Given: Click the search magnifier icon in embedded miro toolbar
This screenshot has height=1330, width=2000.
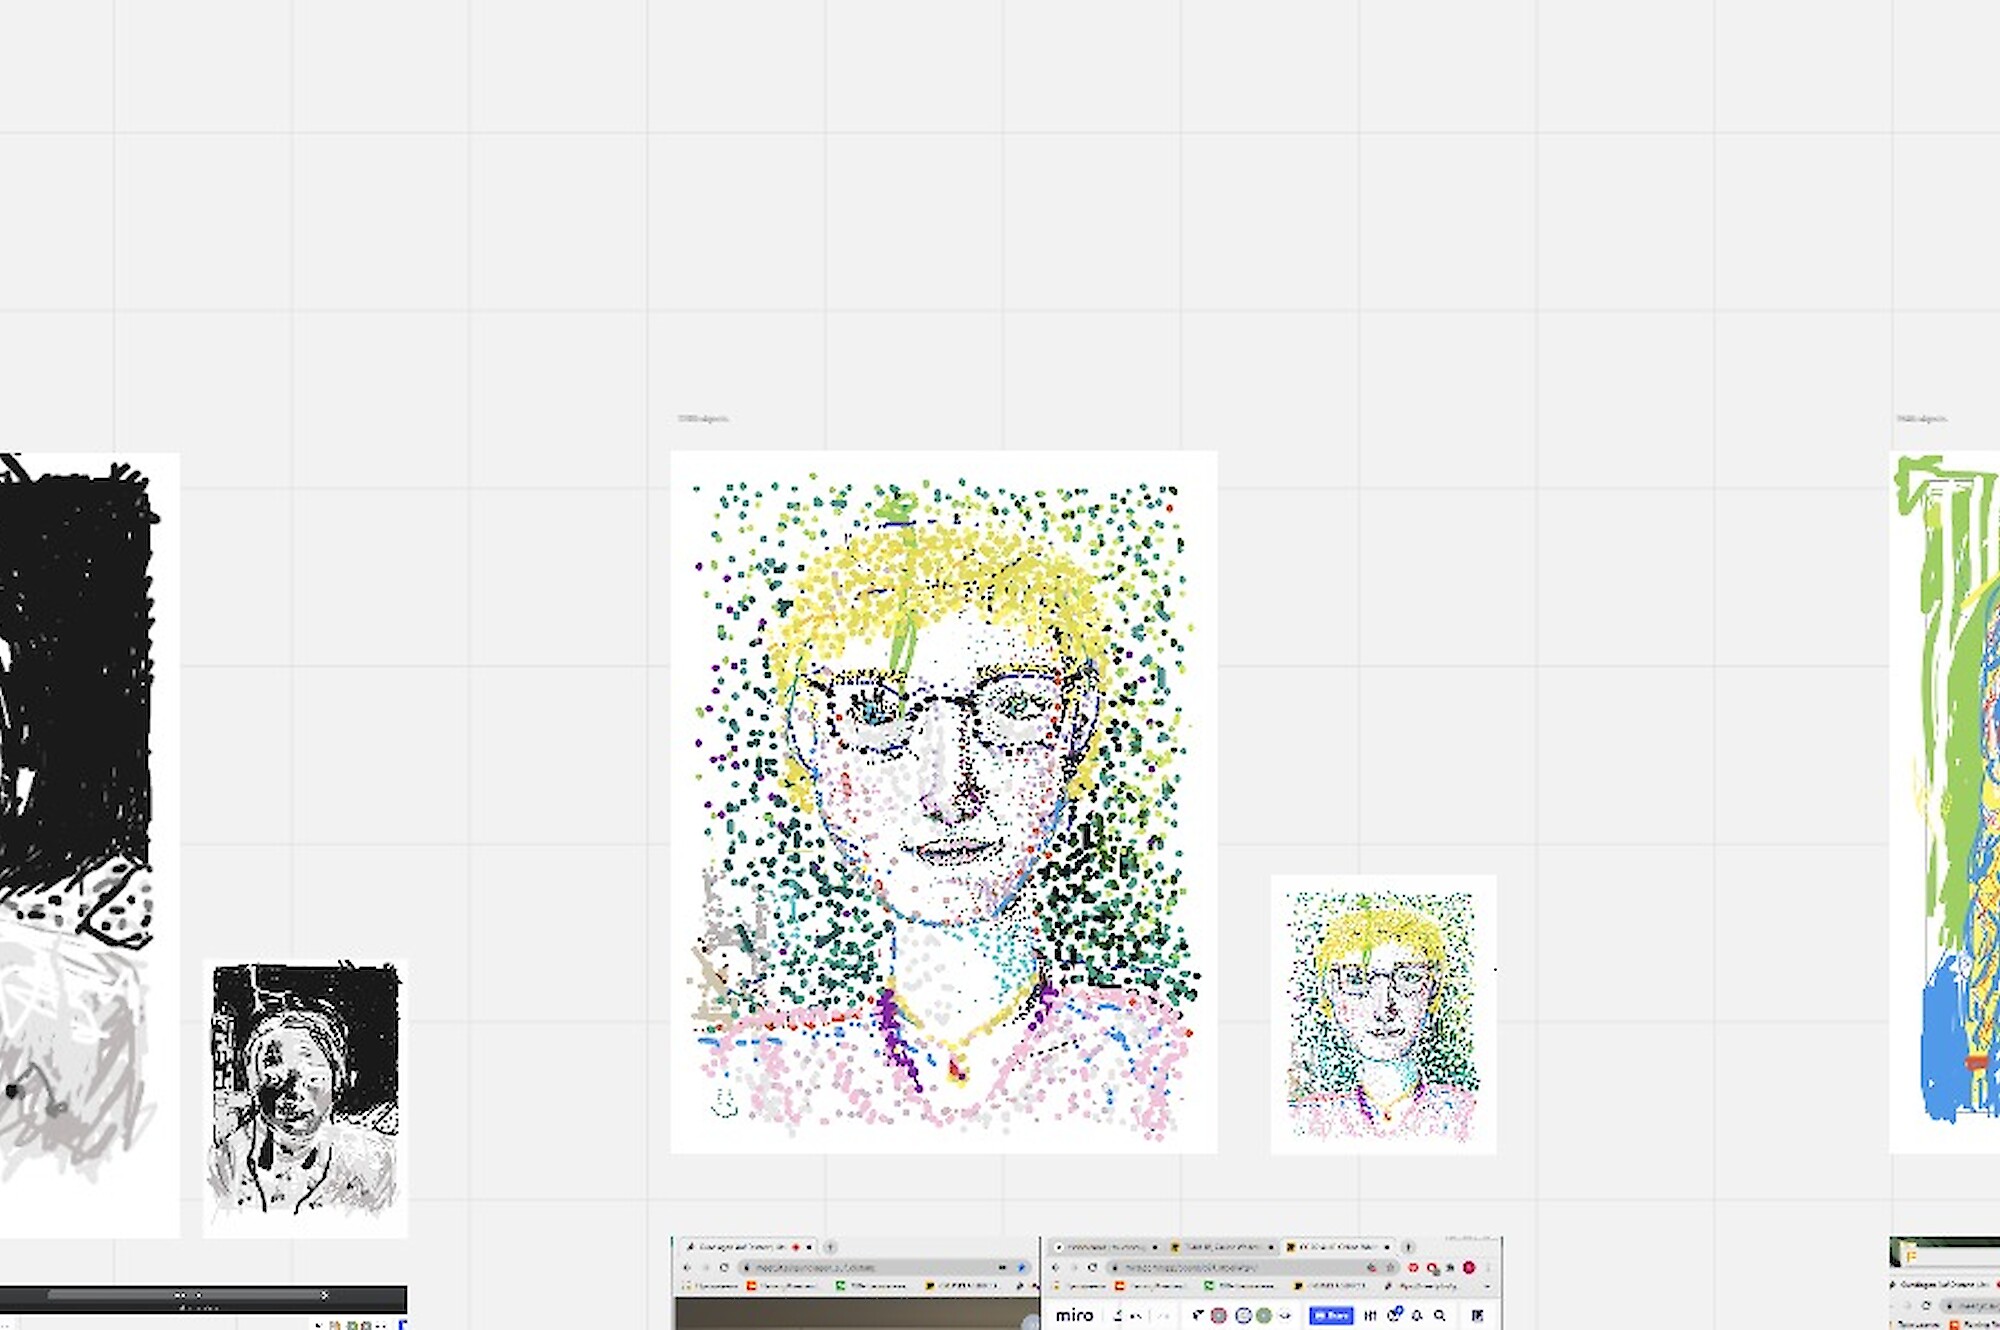Looking at the screenshot, I should 1439,1316.
